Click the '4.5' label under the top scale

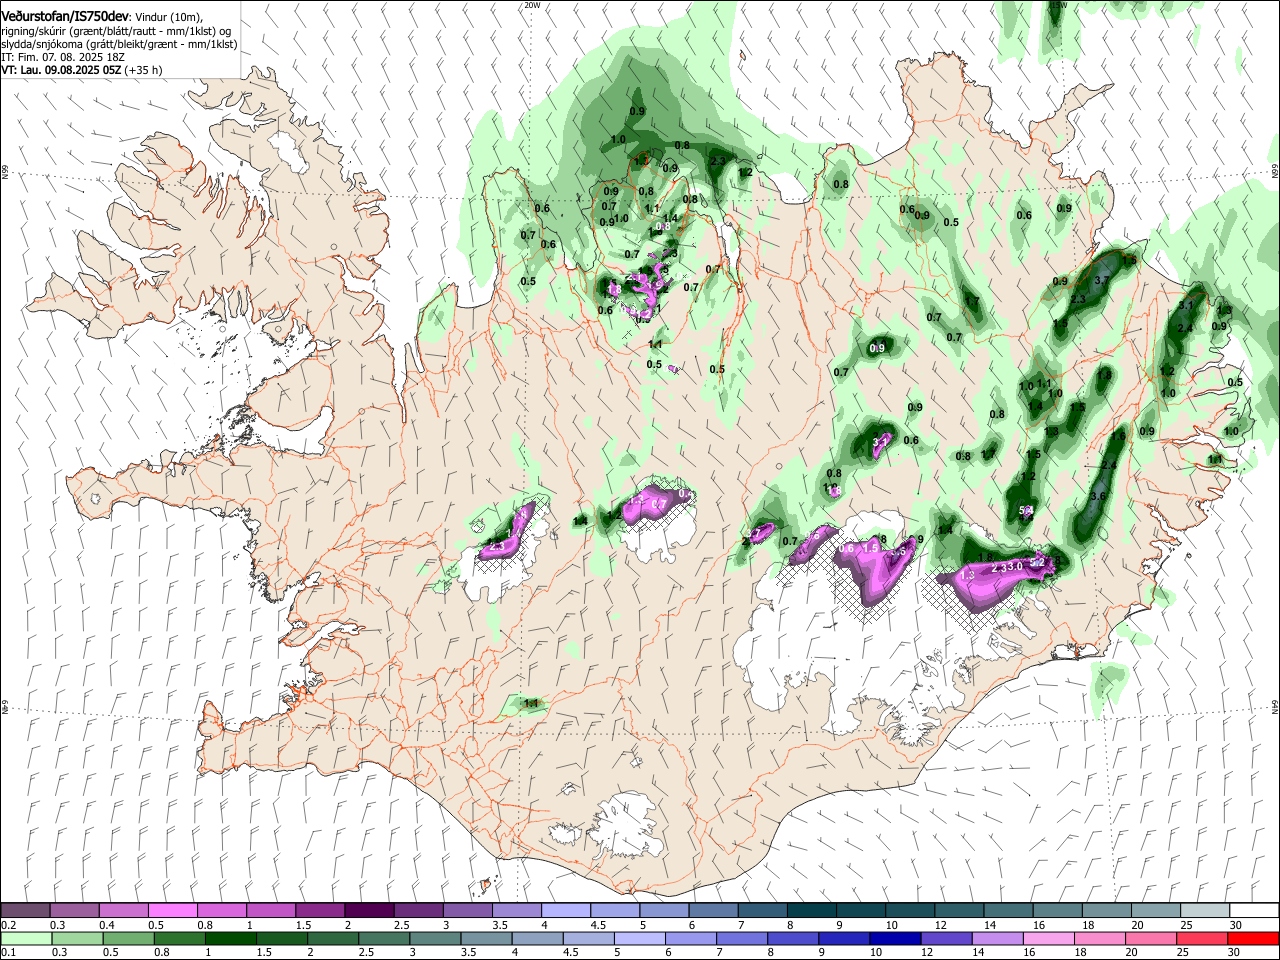point(598,925)
